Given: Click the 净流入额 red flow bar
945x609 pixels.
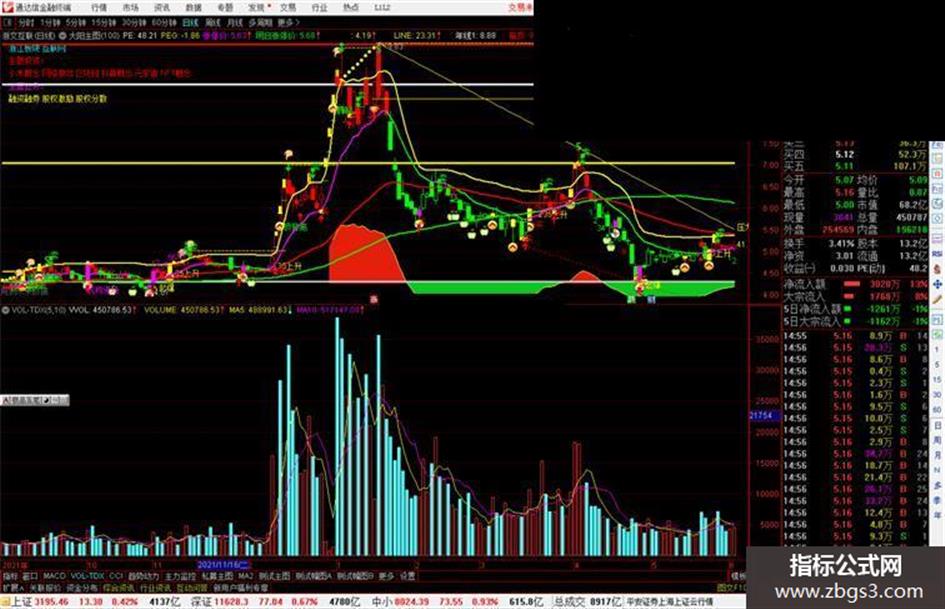Looking at the screenshot, I should point(851,283).
